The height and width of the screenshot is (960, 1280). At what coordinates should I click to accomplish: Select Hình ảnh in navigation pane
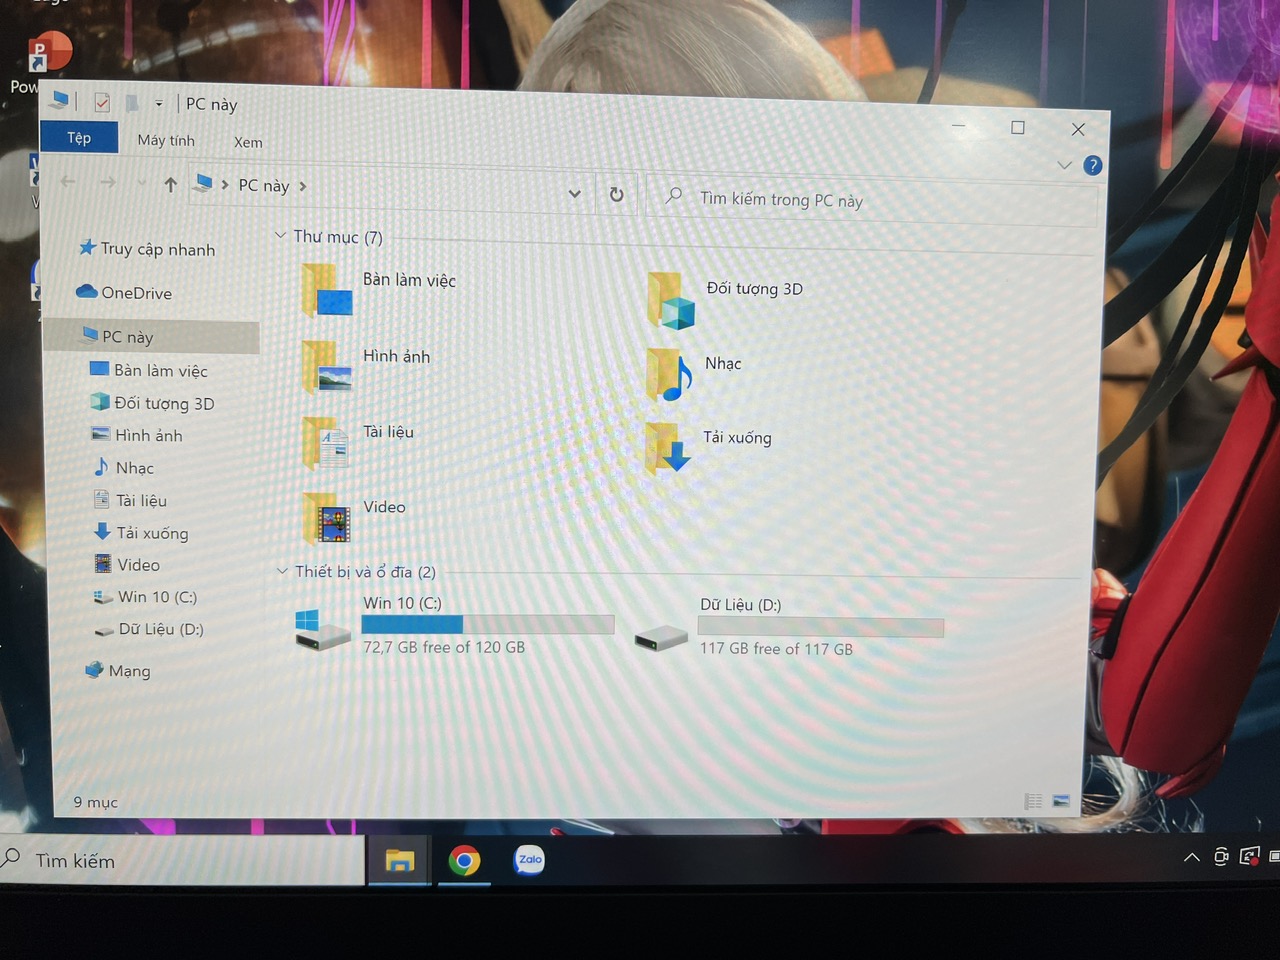pyautogui.click(x=137, y=435)
